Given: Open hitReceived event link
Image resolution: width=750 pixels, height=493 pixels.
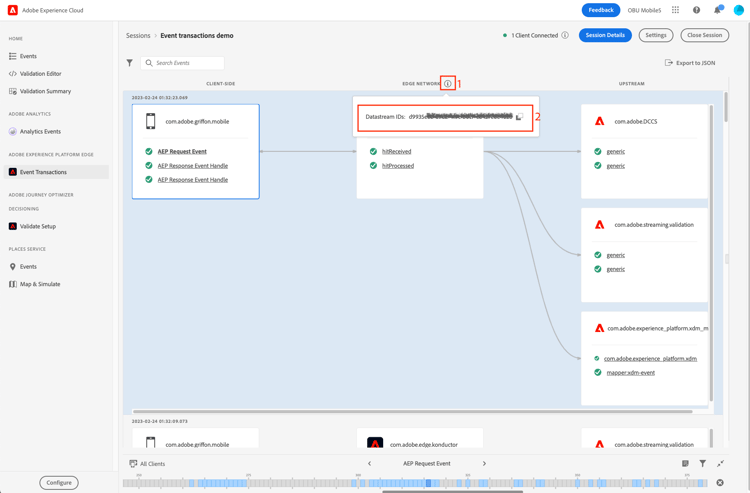Looking at the screenshot, I should tap(397, 152).
